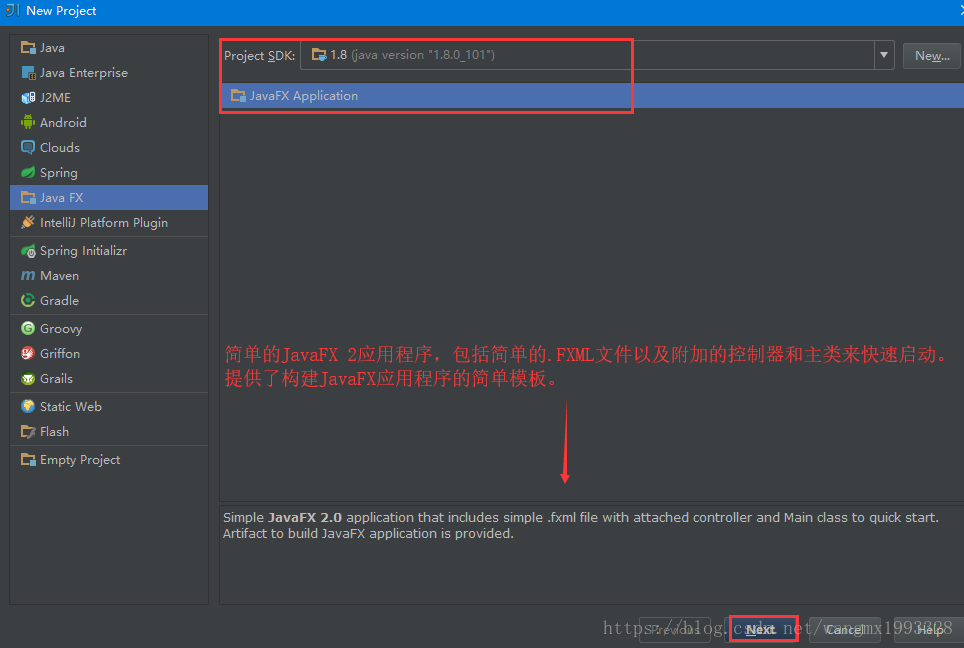Image resolution: width=964 pixels, height=648 pixels.
Task: Click the Project SDK label
Action: coord(259,55)
